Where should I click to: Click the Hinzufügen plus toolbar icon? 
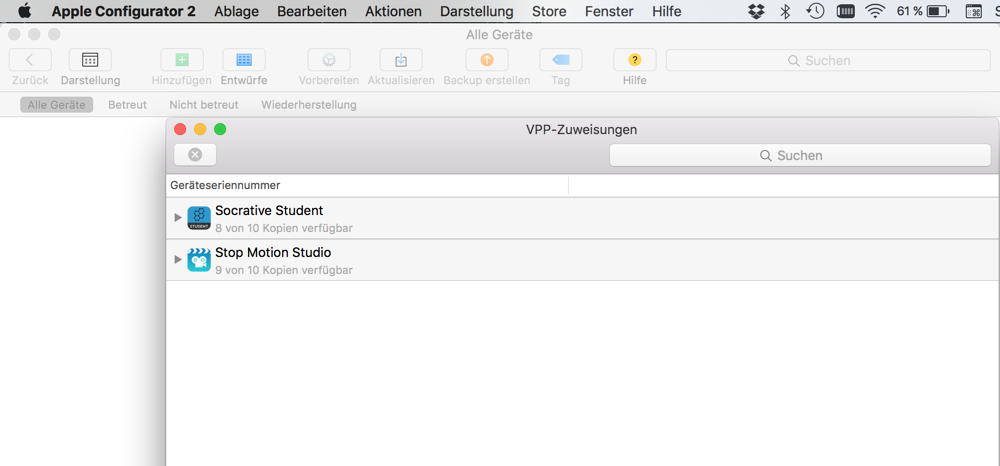tap(182, 60)
